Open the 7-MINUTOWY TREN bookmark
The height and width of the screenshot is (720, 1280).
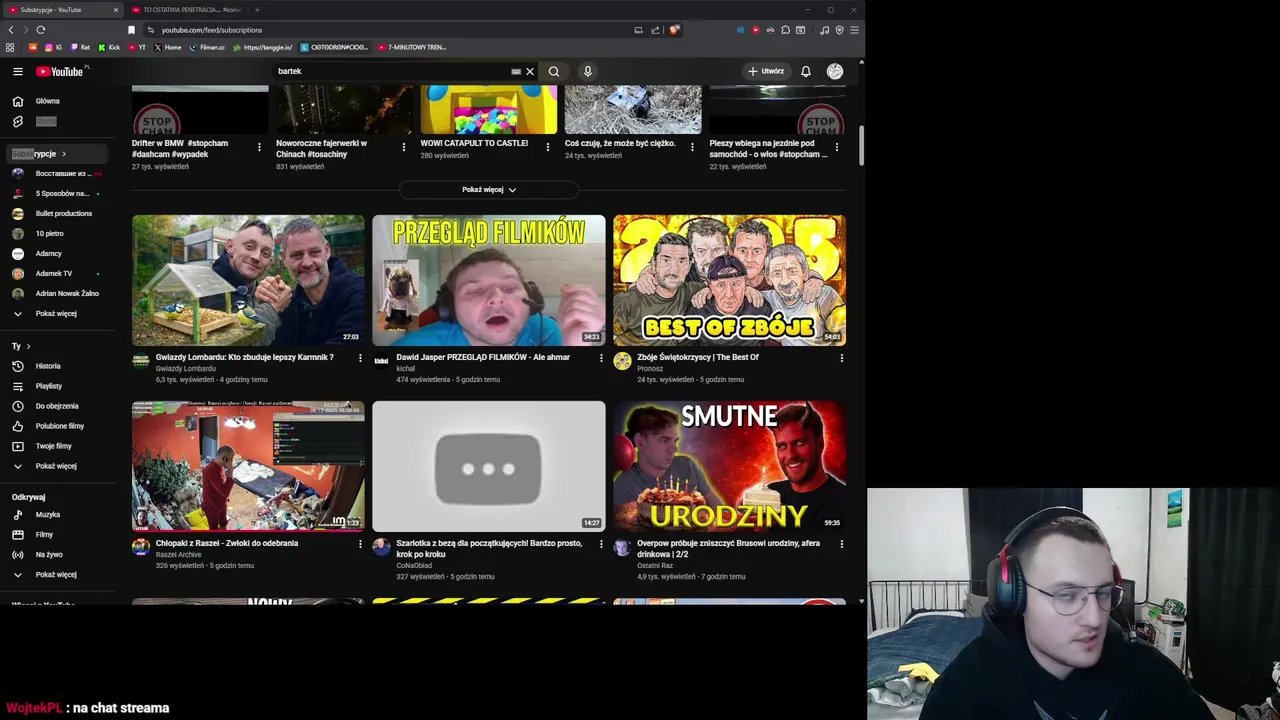(412, 47)
